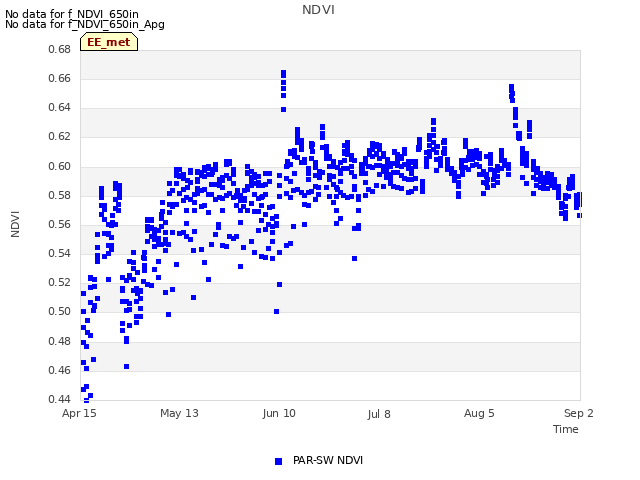Click the 0.44 y-axis tick label
The height and width of the screenshot is (480, 640).
click(x=60, y=399)
